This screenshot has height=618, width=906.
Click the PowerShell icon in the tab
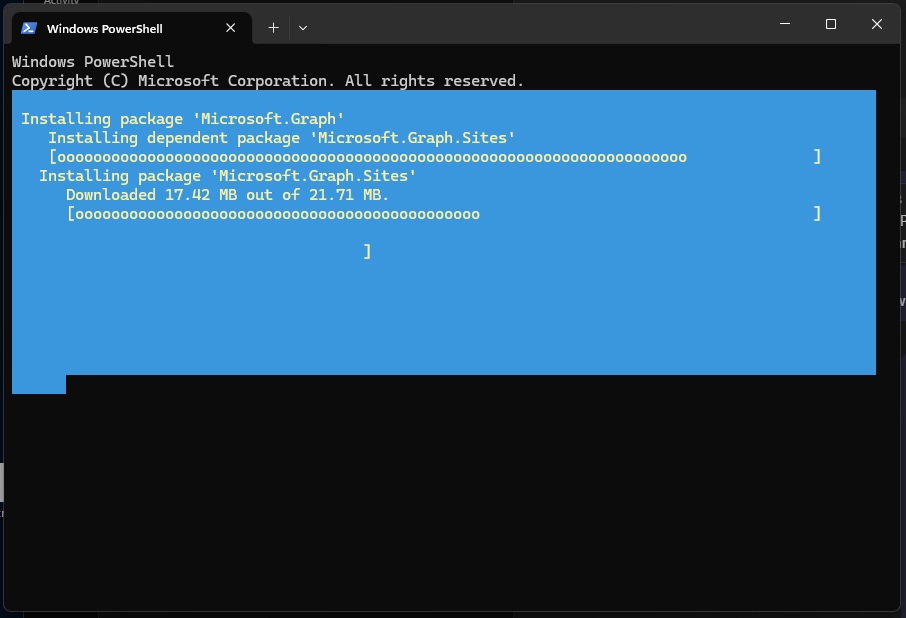29,28
